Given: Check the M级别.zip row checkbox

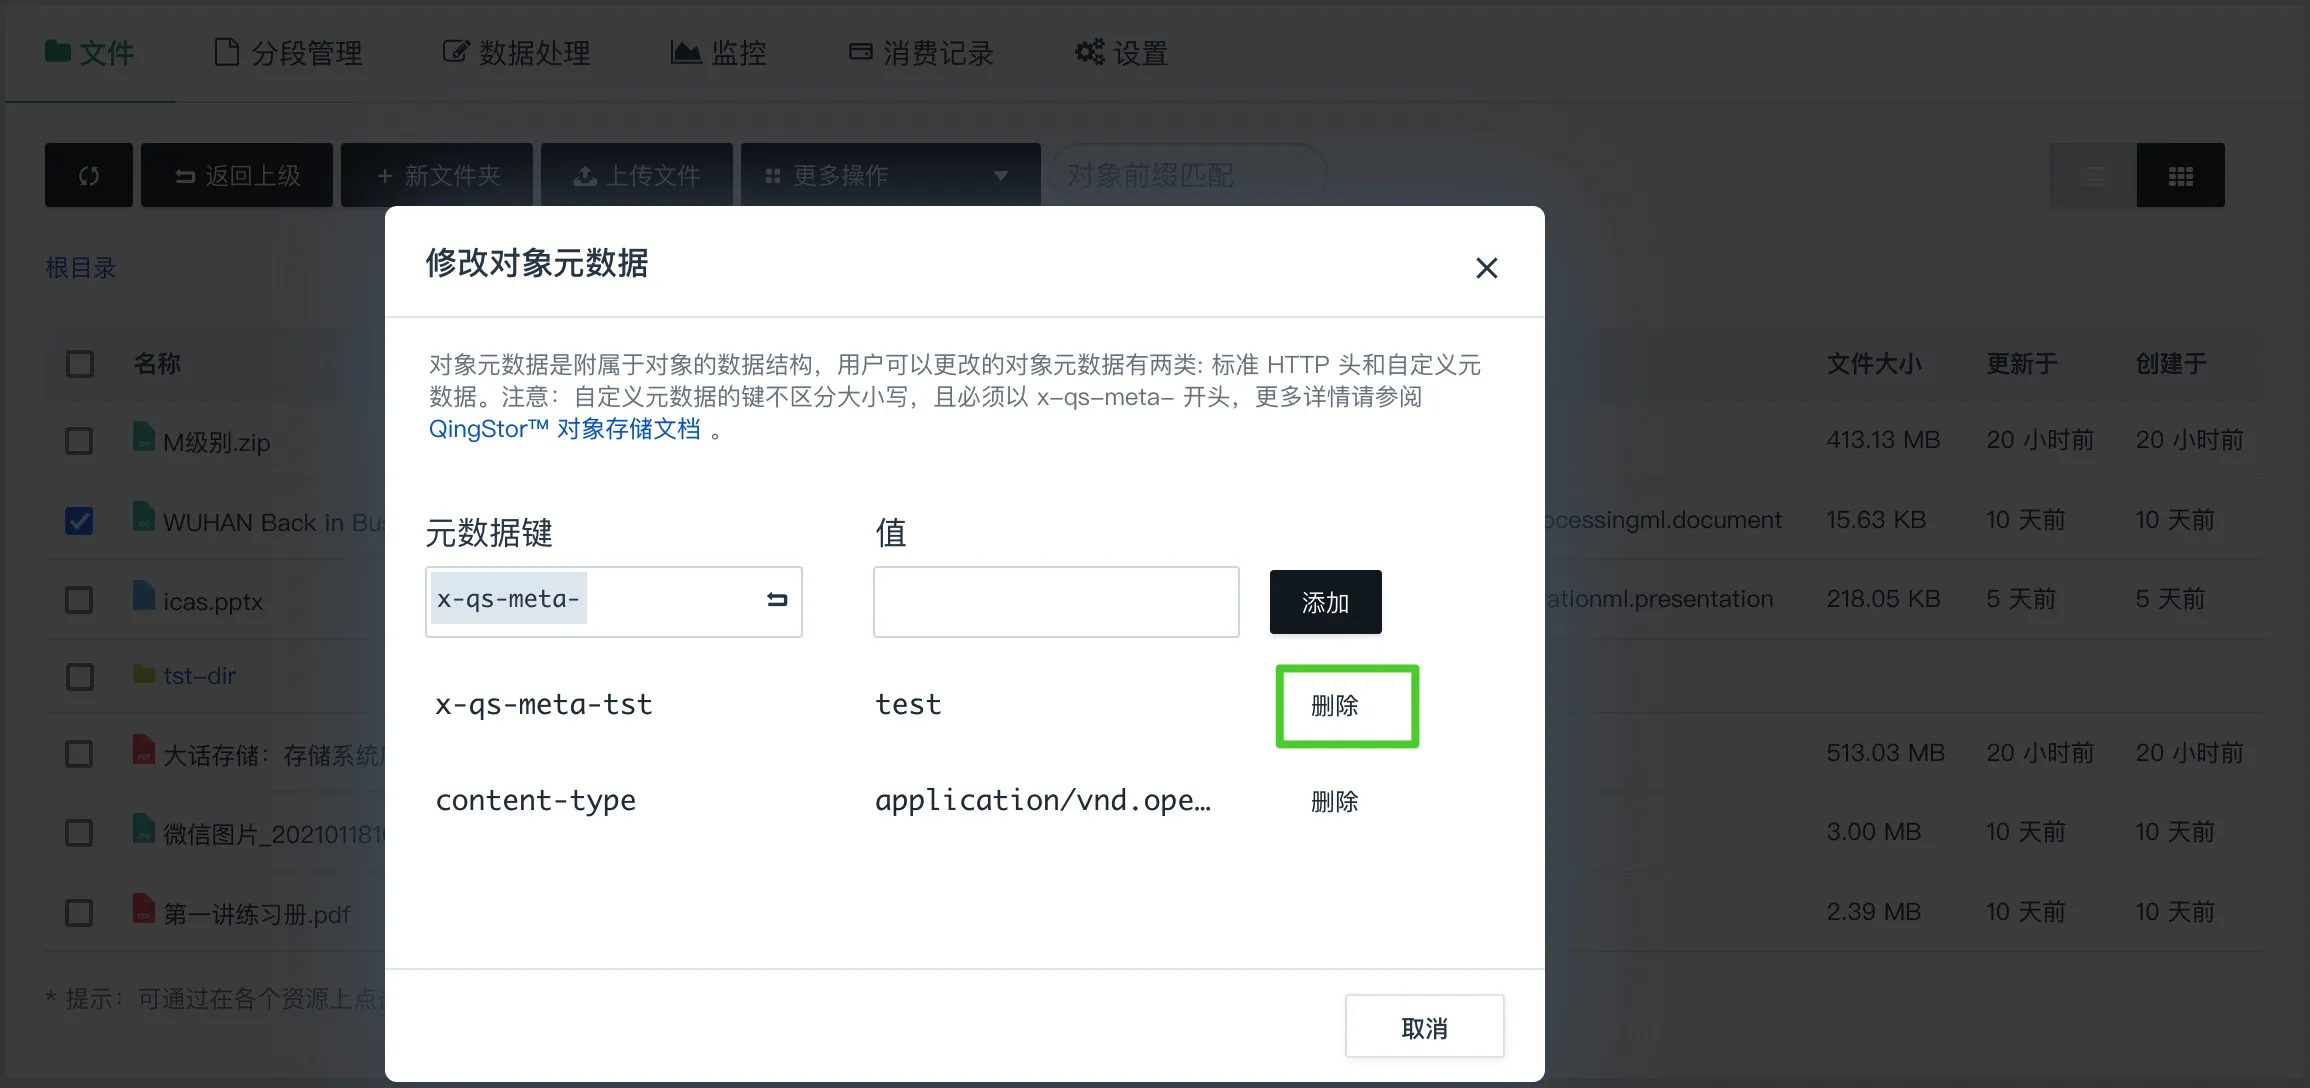Looking at the screenshot, I should pos(79,441).
